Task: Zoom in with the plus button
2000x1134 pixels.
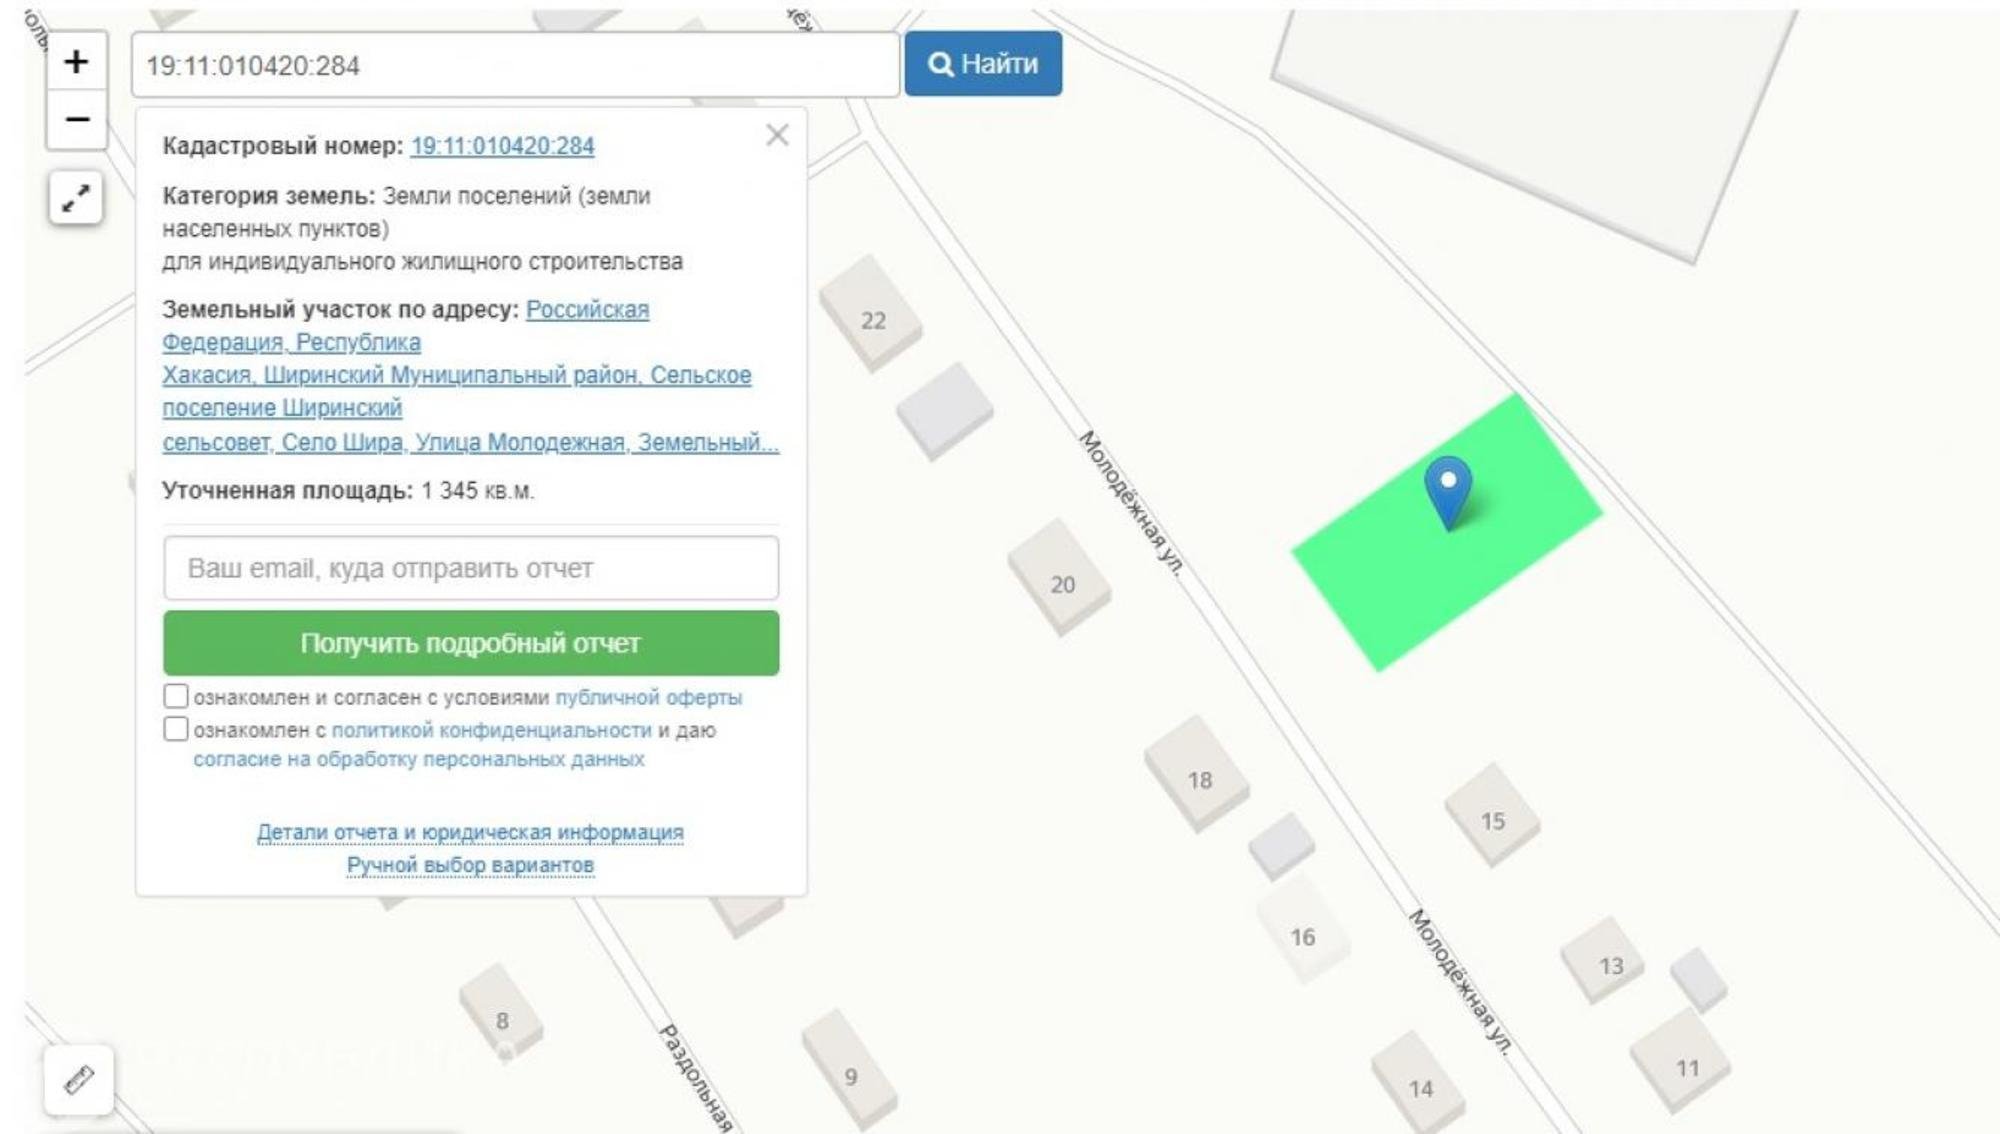Action: (76, 62)
